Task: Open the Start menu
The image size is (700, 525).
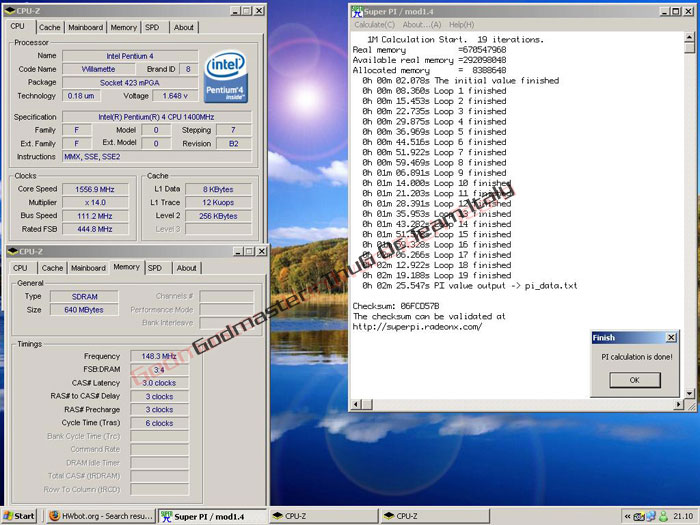Action: (x=19, y=516)
